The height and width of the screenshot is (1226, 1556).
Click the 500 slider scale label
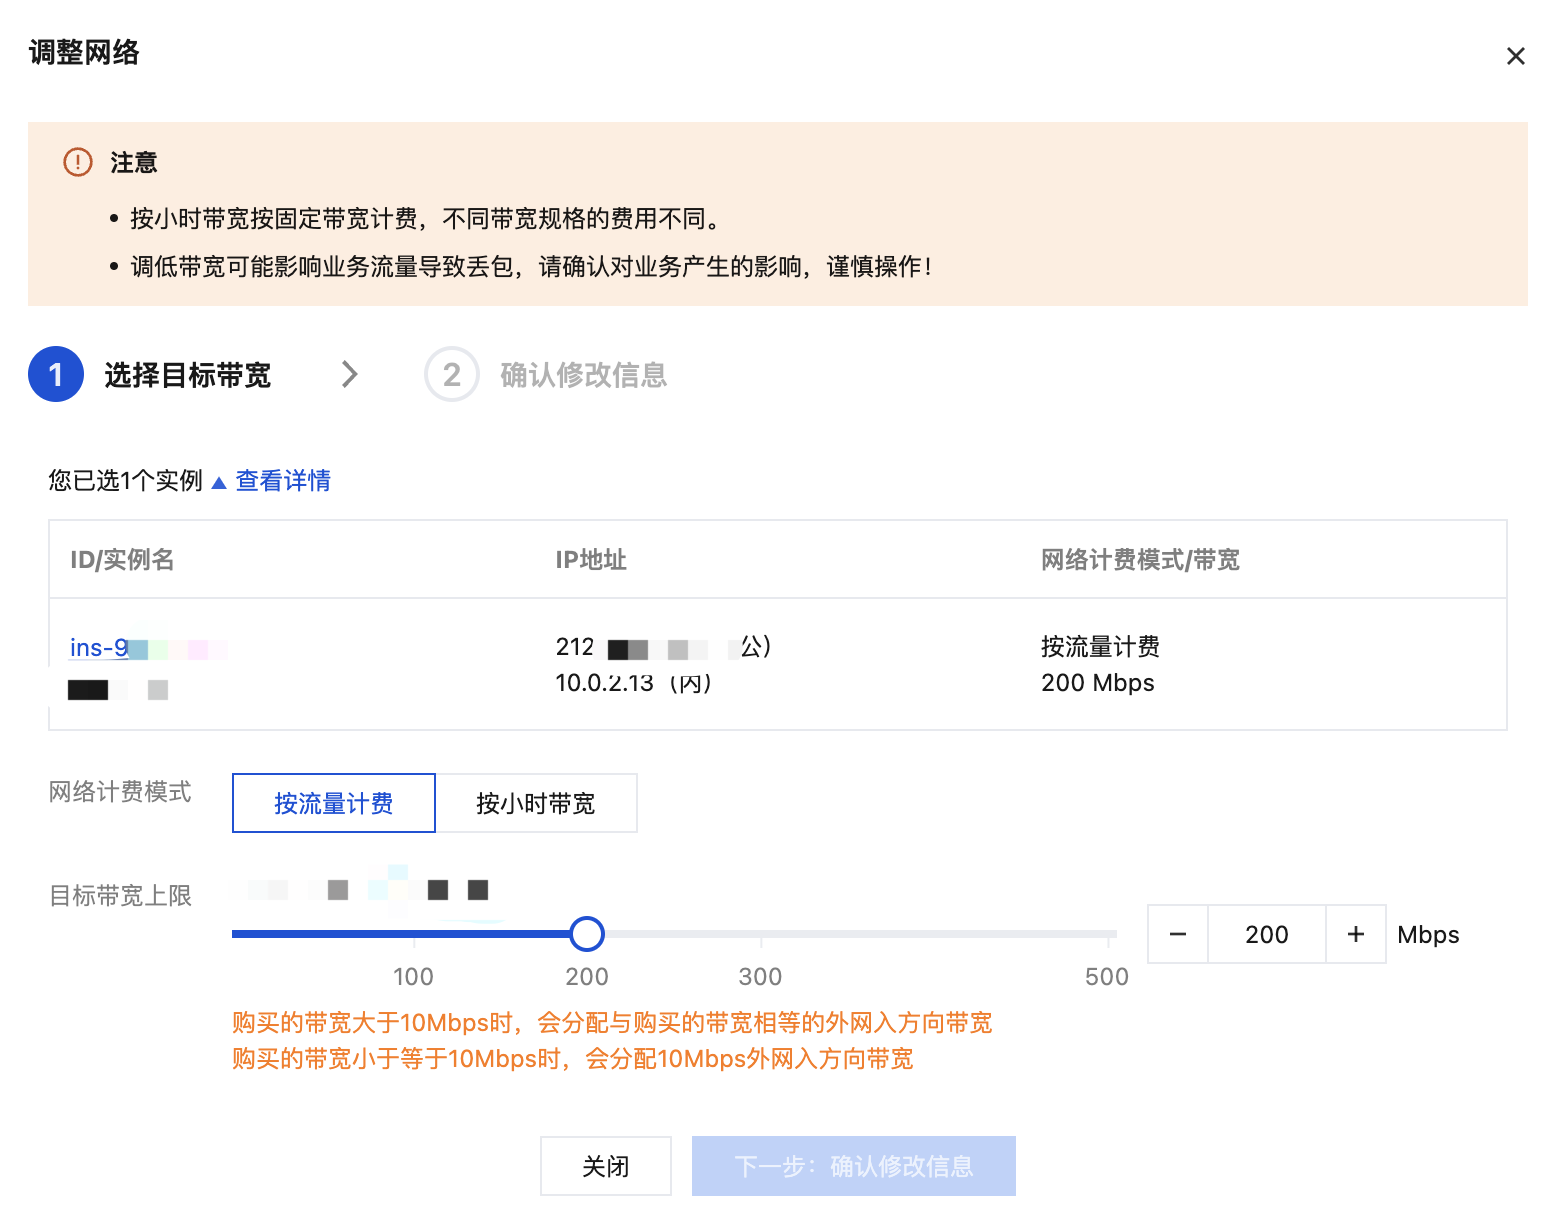1107,977
